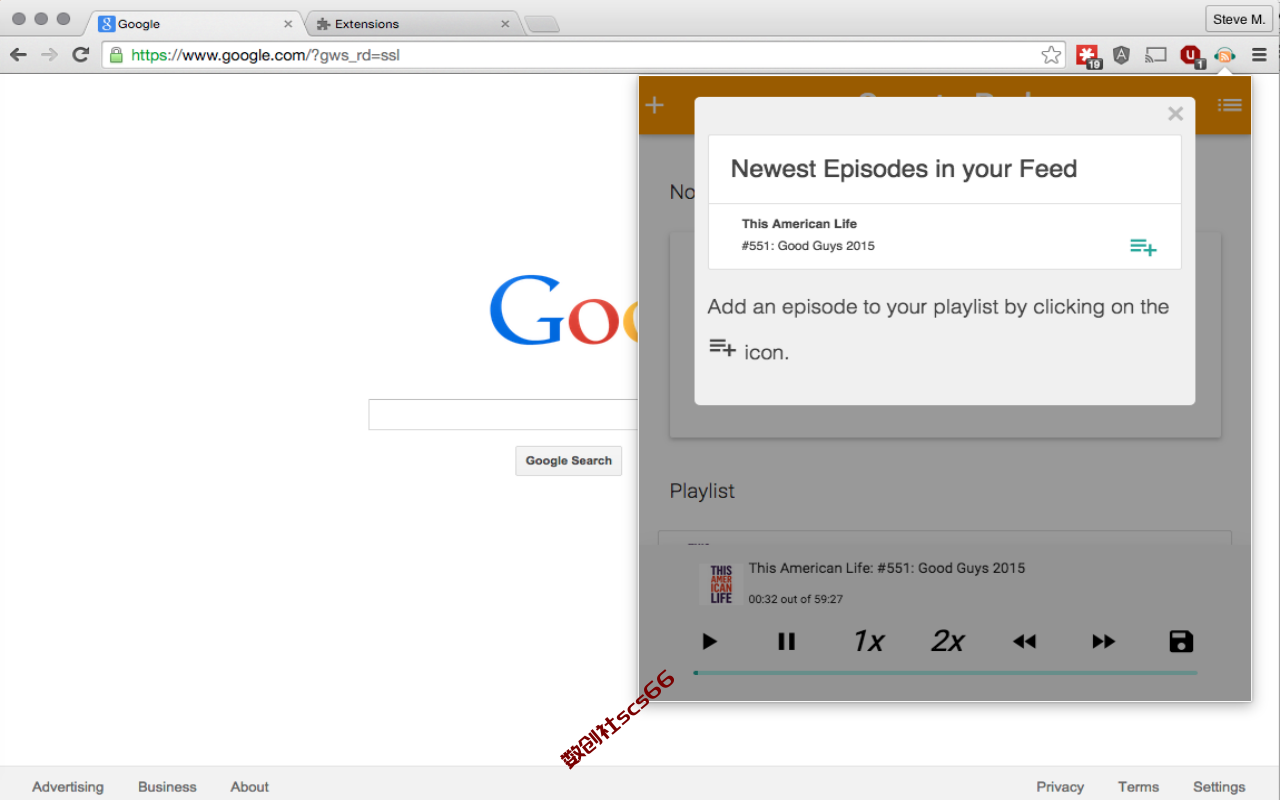The width and height of the screenshot is (1280, 800).
Task: Click the Google Search button
Action: [569, 461]
